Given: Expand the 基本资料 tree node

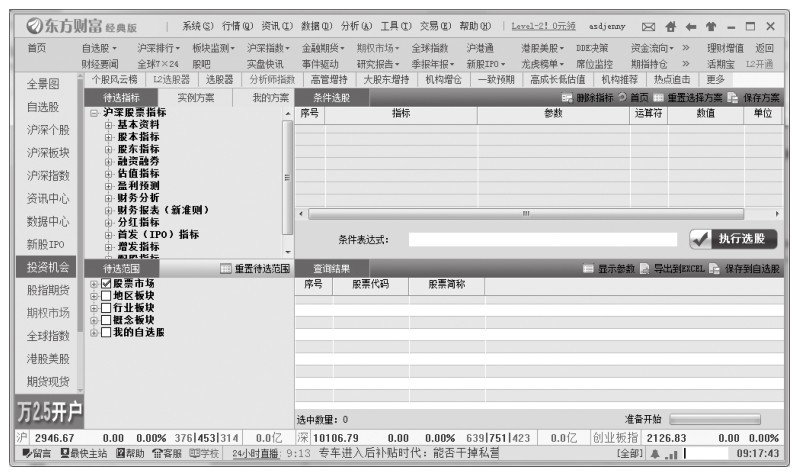Looking at the screenshot, I should click(108, 125).
